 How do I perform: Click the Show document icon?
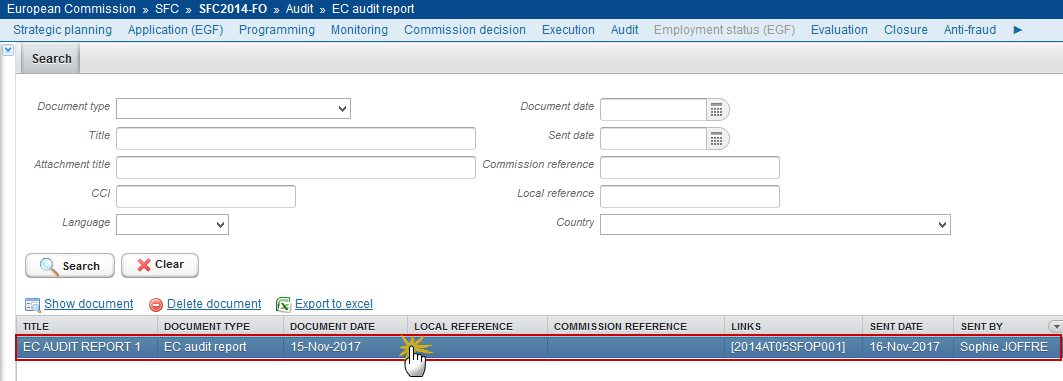click(33, 304)
